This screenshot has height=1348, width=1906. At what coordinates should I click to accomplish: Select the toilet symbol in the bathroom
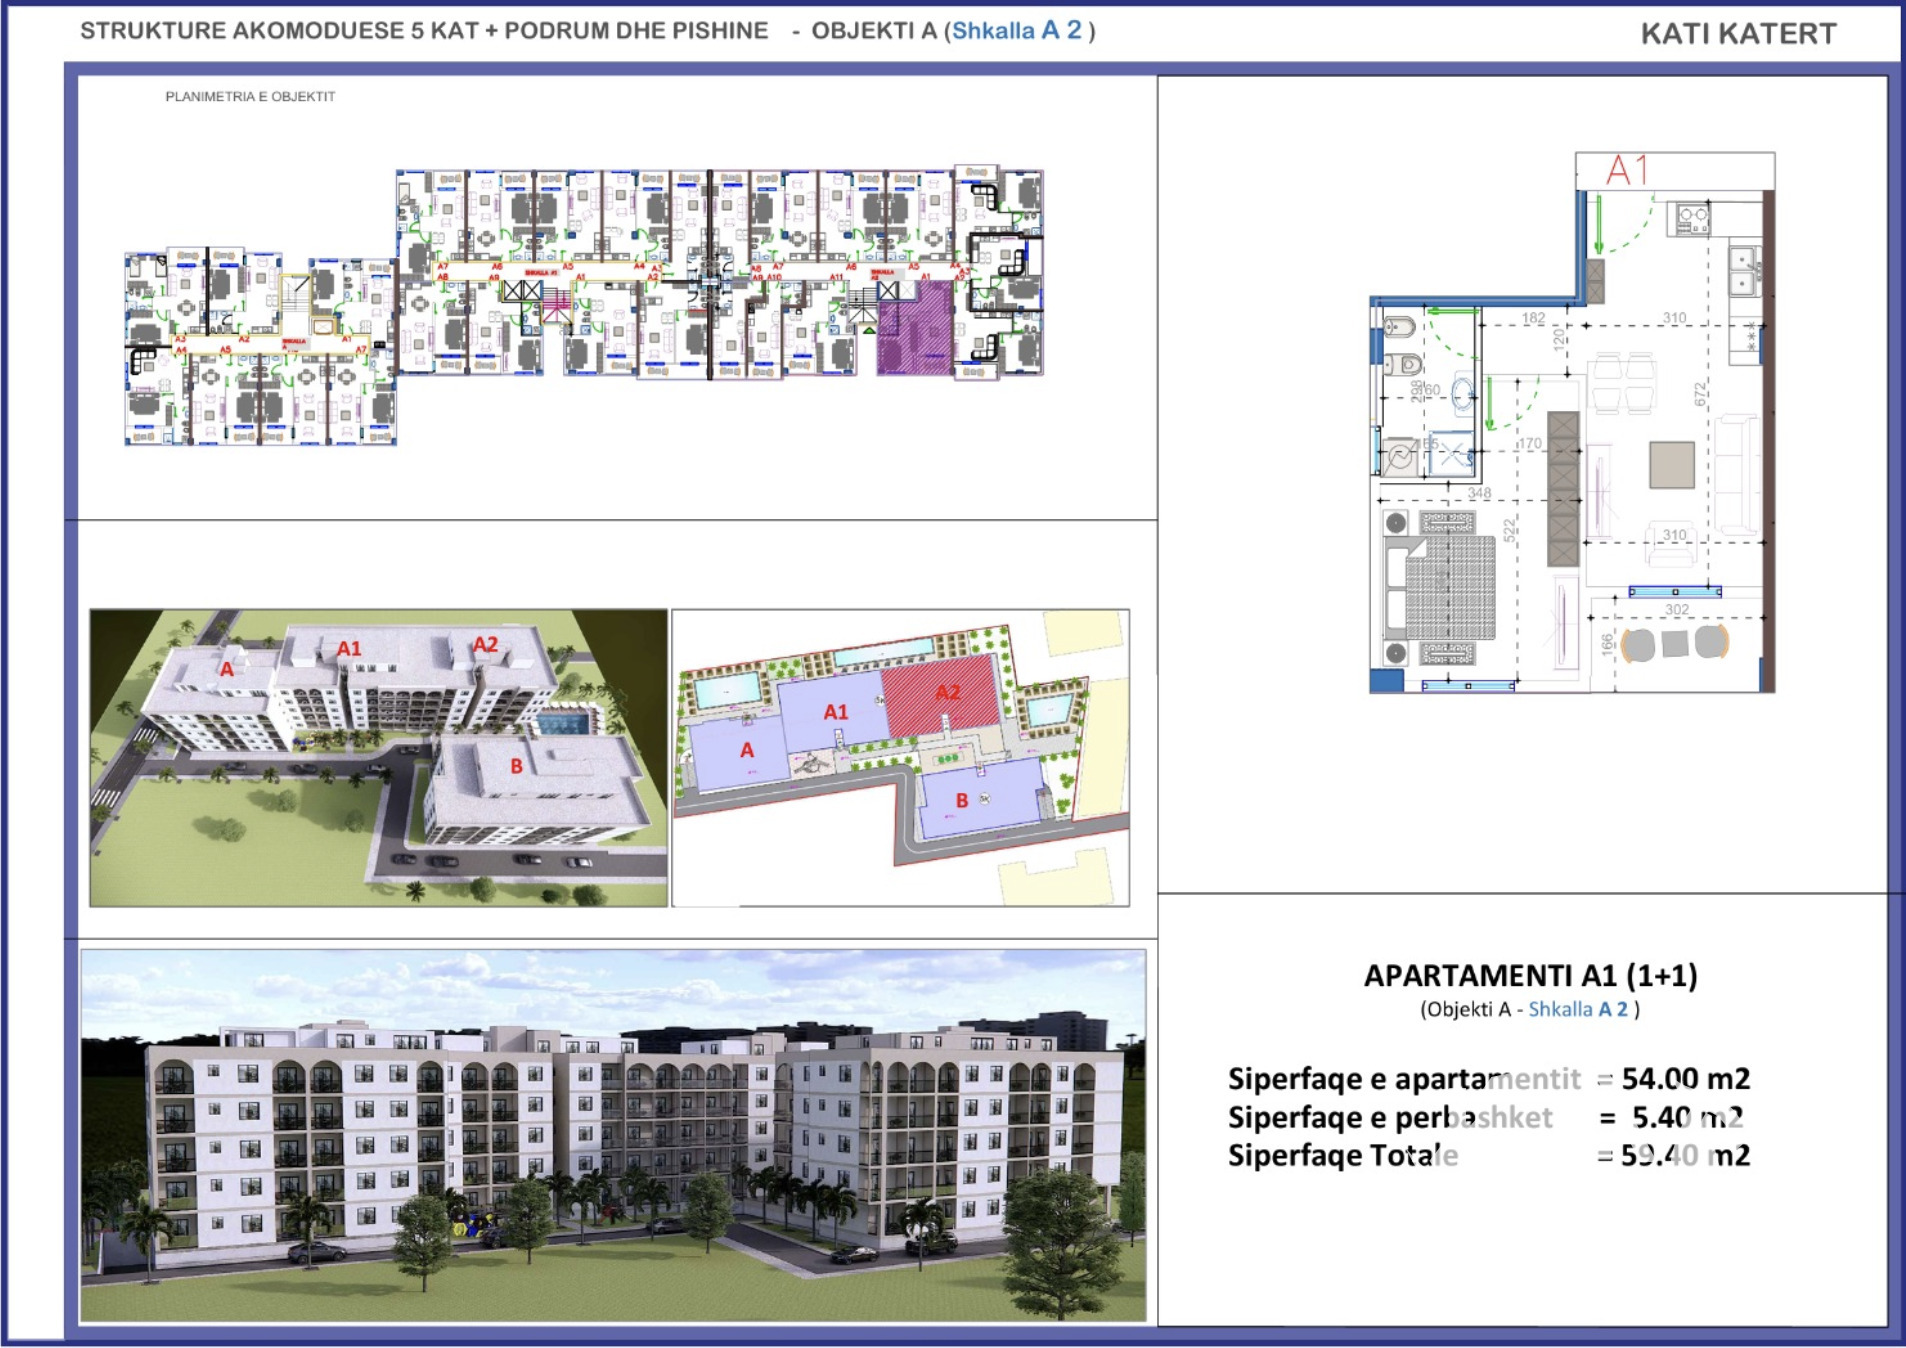click(1398, 328)
